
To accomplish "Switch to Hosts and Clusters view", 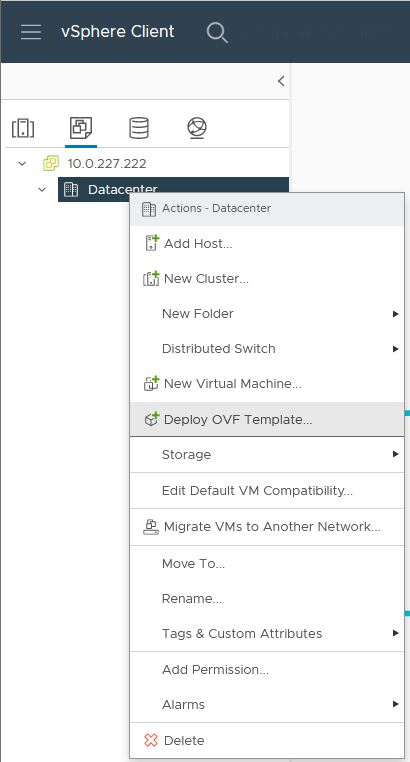I will 23,128.
